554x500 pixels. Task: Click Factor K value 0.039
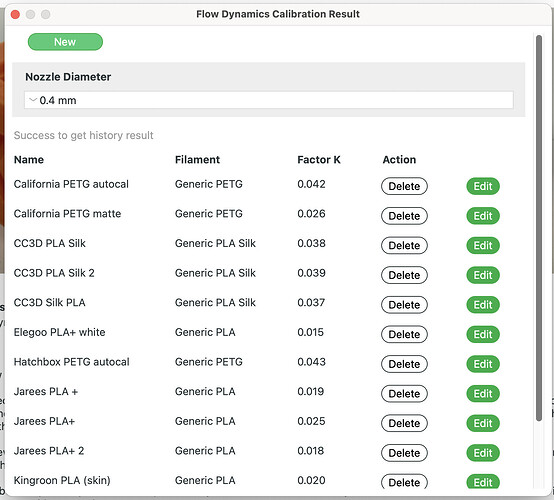[311, 273]
